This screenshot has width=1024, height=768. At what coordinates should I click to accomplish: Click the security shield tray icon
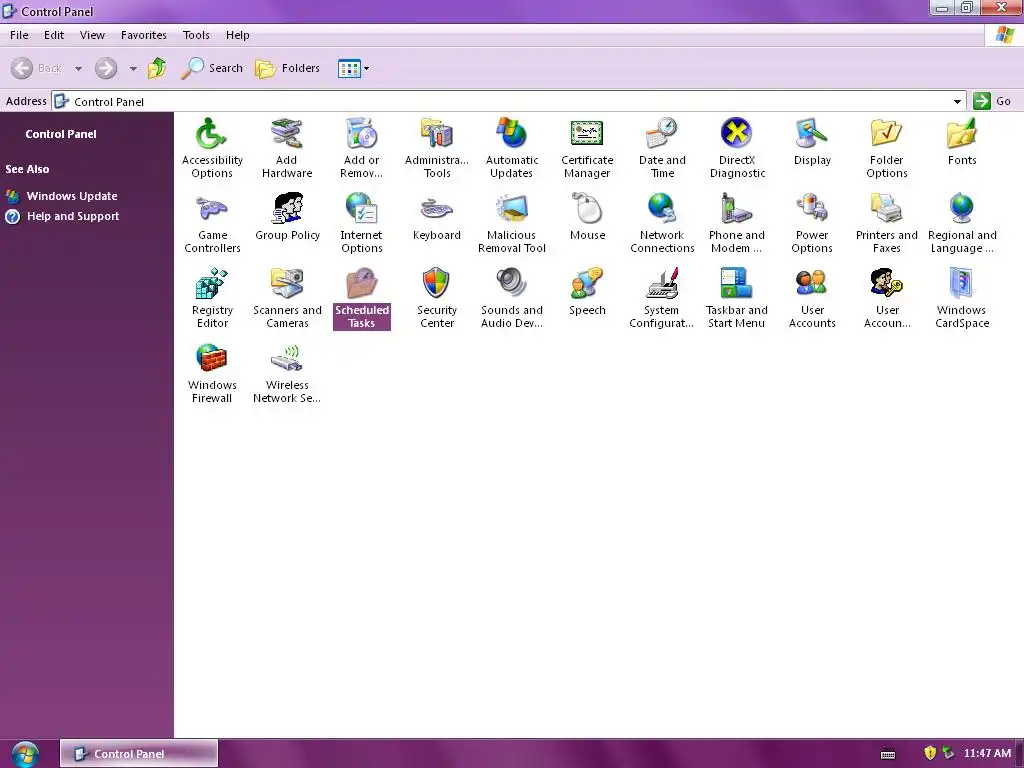coord(931,753)
